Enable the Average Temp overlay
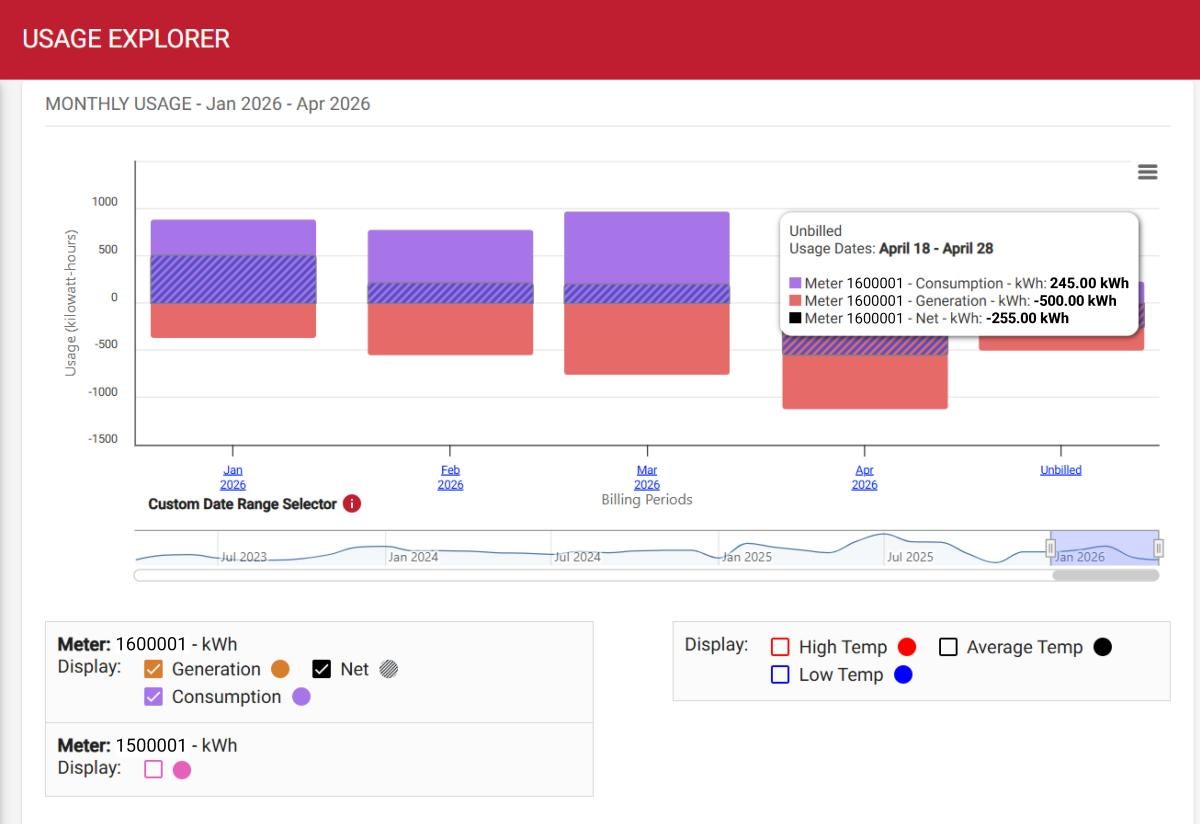1200x824 pixels. [946, 647]
